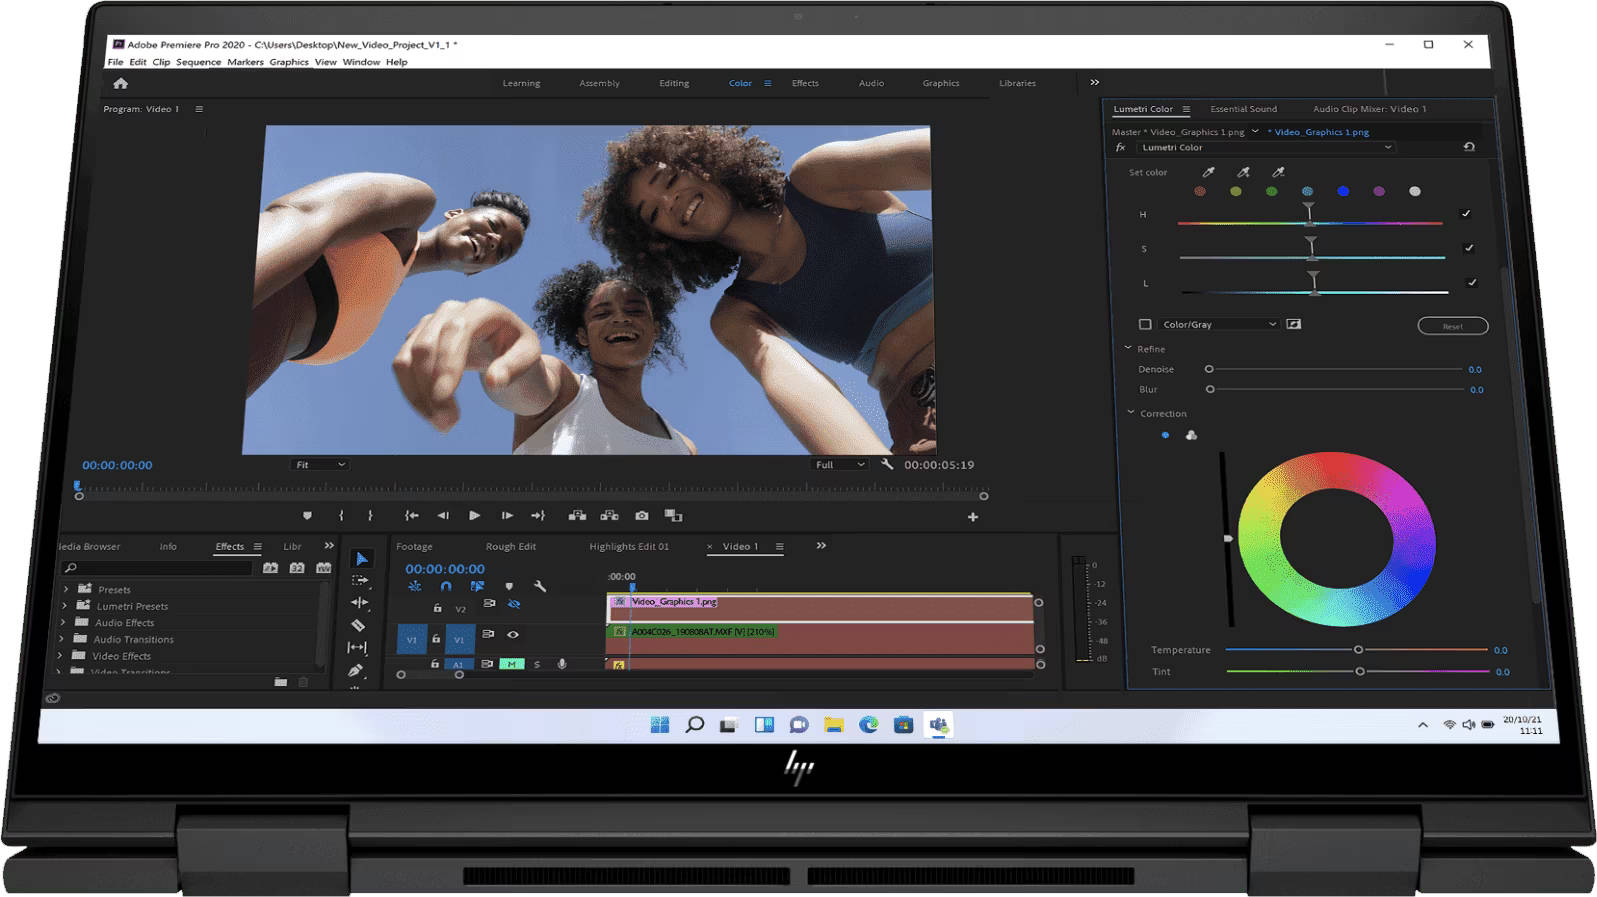
Task: Solo audio track A1
Action: coord(537,664)
